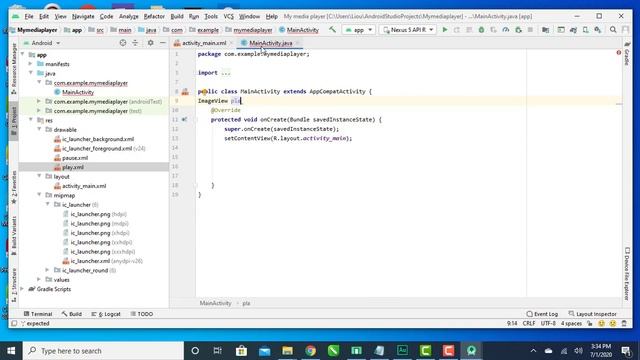Click the Attach Debugger to process icon
Viewport: 640px width, 360px height.
coord(518,30)
